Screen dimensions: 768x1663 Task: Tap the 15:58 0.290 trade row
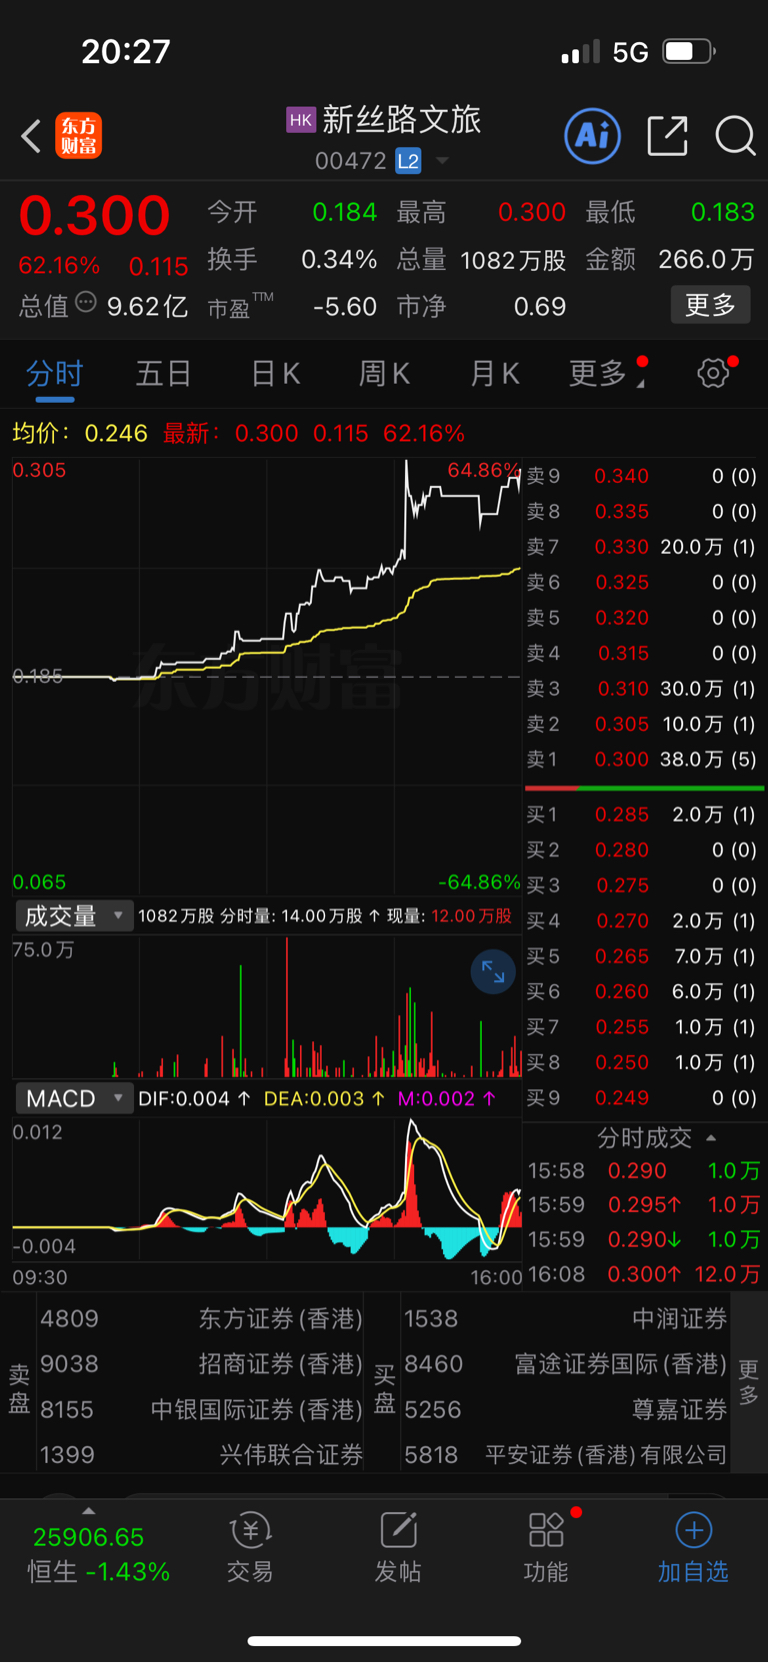click(x=644, y=1170)
